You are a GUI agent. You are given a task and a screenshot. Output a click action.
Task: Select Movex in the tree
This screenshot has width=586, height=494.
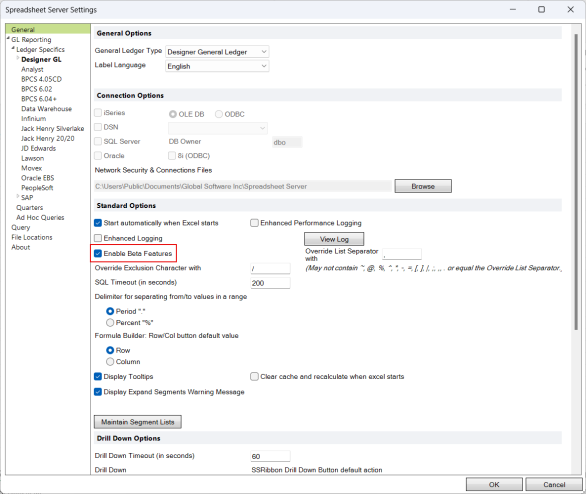click(31, 168)
